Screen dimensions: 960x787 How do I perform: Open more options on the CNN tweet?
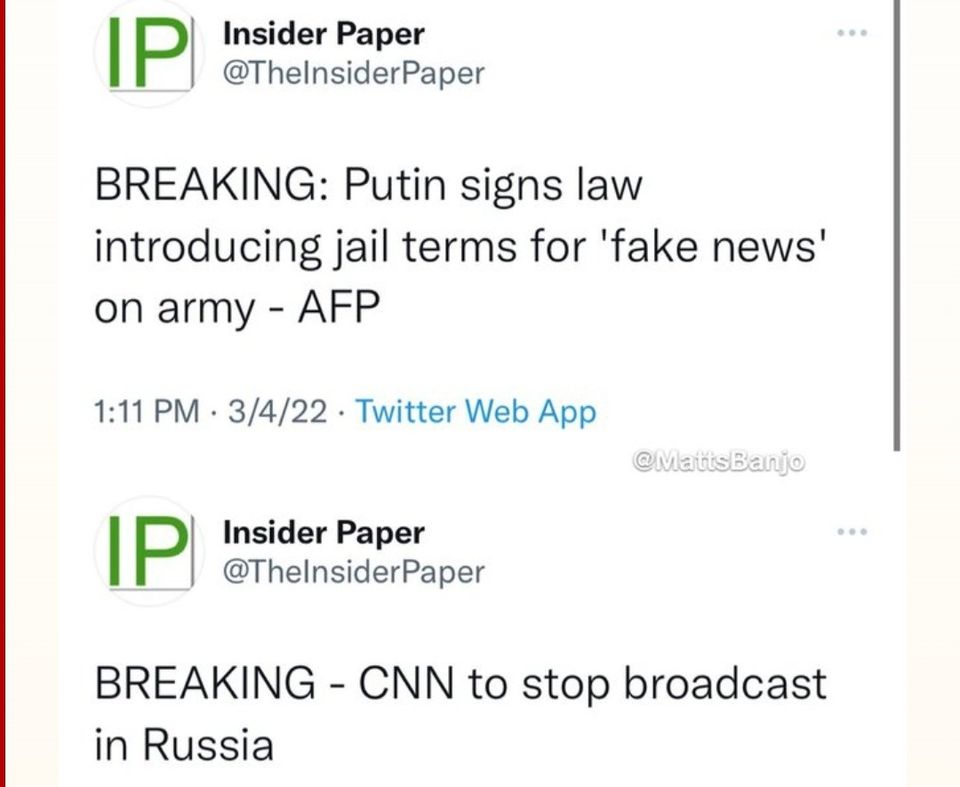pyautogui.click(x=853, y=532)
